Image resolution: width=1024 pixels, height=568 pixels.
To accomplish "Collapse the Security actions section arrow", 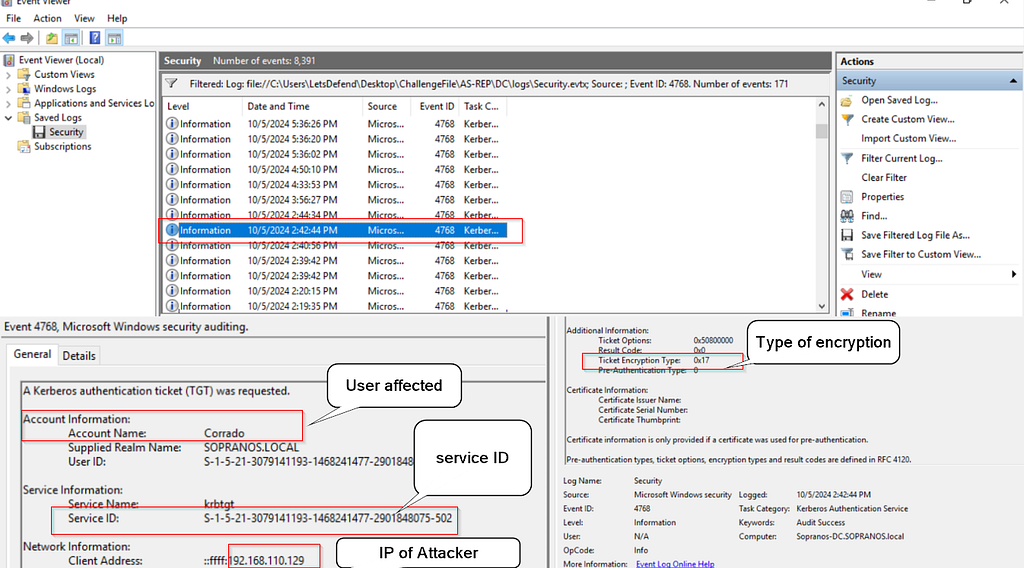I will (1013, 81).
